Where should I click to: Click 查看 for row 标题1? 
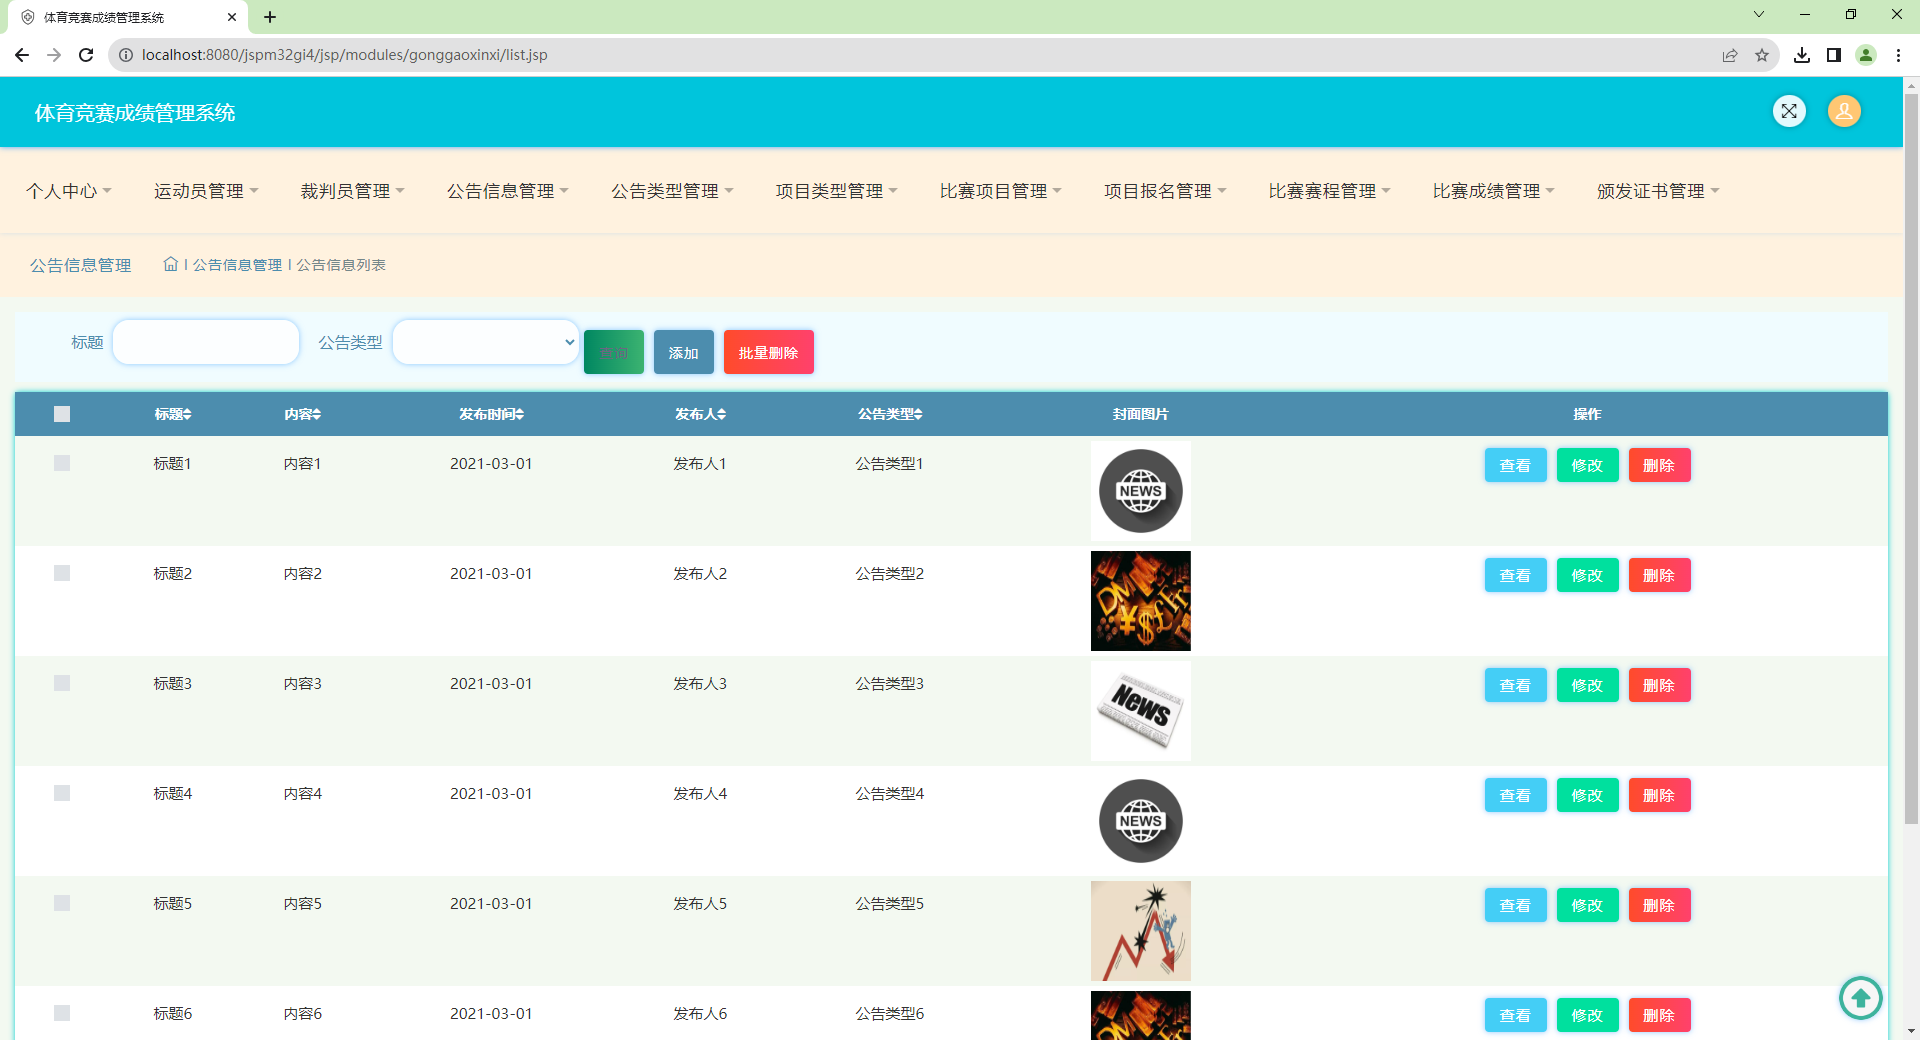click(x=1516, y=465)
